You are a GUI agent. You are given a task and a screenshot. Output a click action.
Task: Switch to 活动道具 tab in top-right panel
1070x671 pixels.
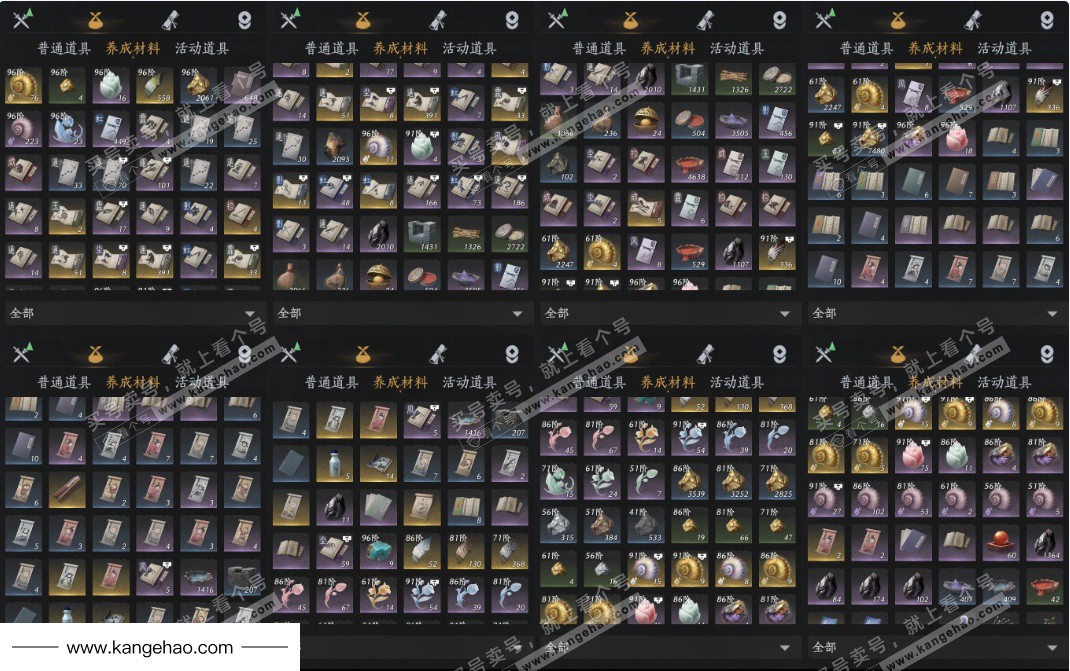point(1004,48)
